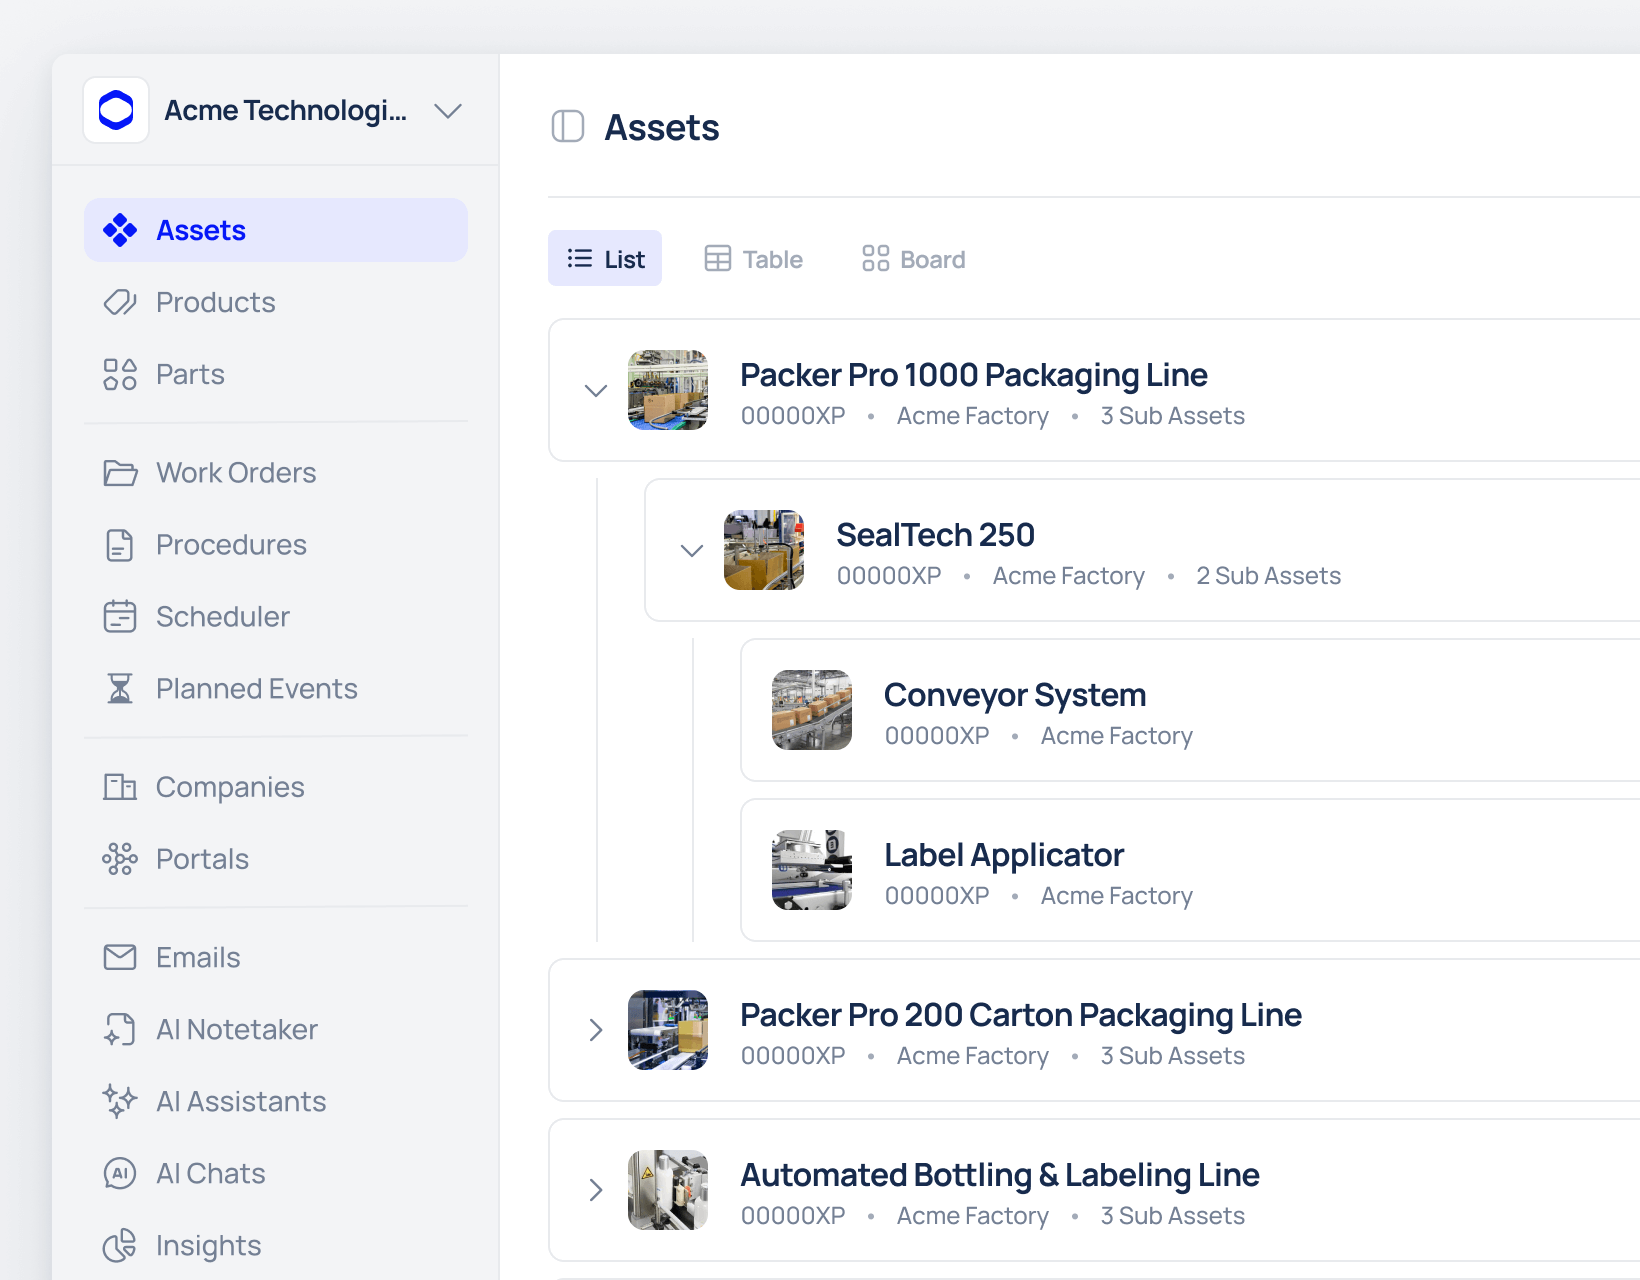
Task: Click the Packer Pro 200 Carton thumbnail
Action: [x=668, y=1030]
